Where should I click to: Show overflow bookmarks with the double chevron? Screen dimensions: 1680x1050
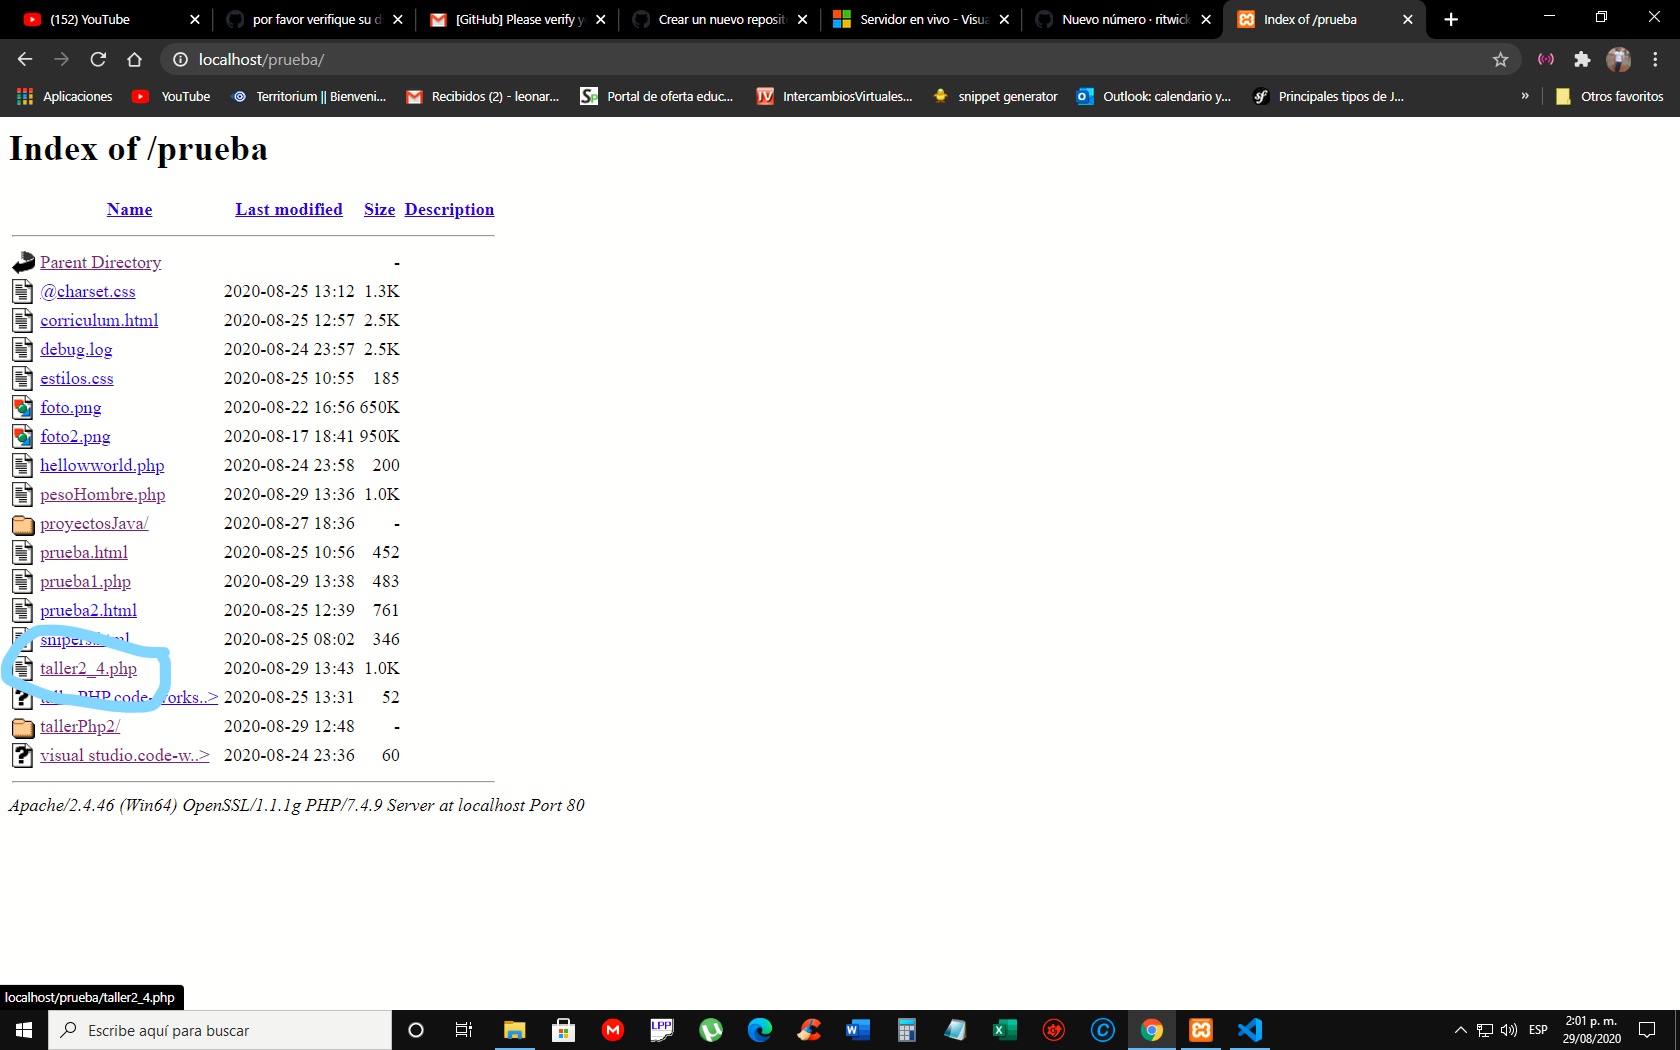coord(1525,96)
